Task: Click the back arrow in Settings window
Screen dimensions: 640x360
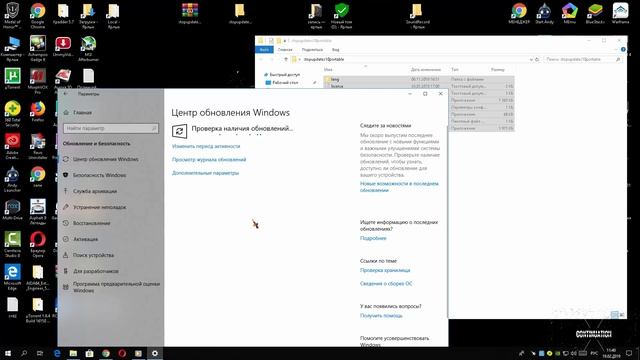Action: (66, 94)
